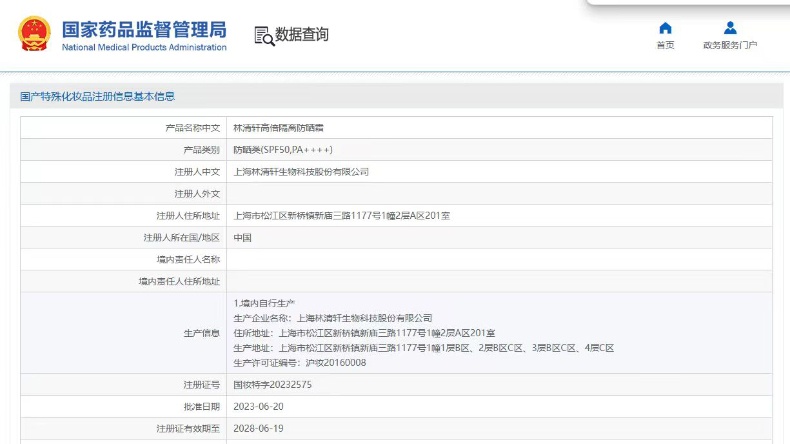Select the 批准日期 label

[202, 407]
